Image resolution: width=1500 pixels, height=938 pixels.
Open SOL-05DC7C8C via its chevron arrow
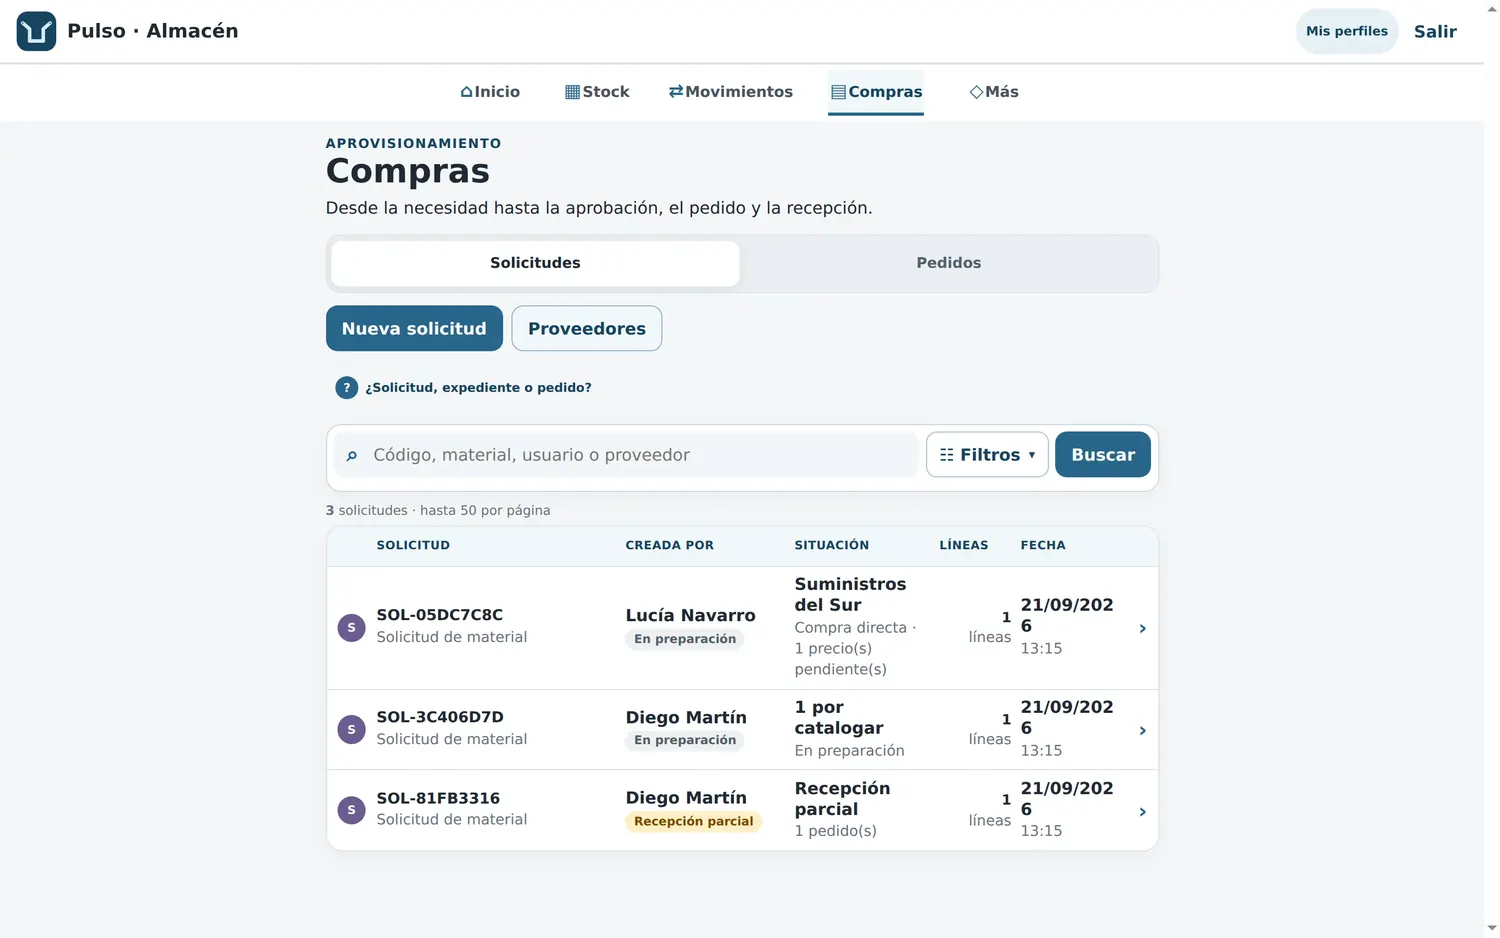click(1142, 629)
